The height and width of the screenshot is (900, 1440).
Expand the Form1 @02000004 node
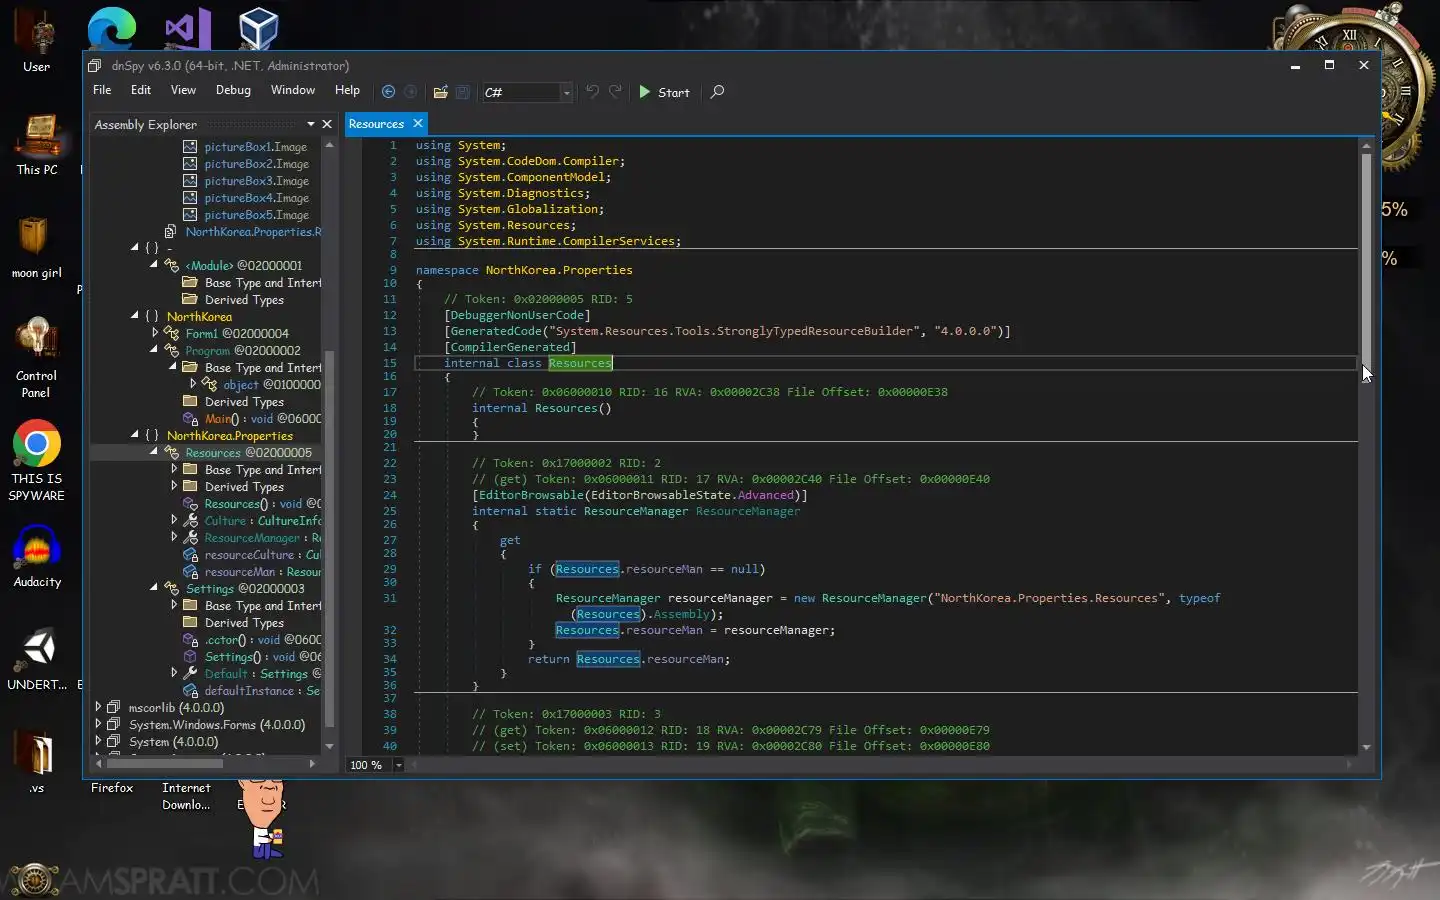(x=155, y=333)
